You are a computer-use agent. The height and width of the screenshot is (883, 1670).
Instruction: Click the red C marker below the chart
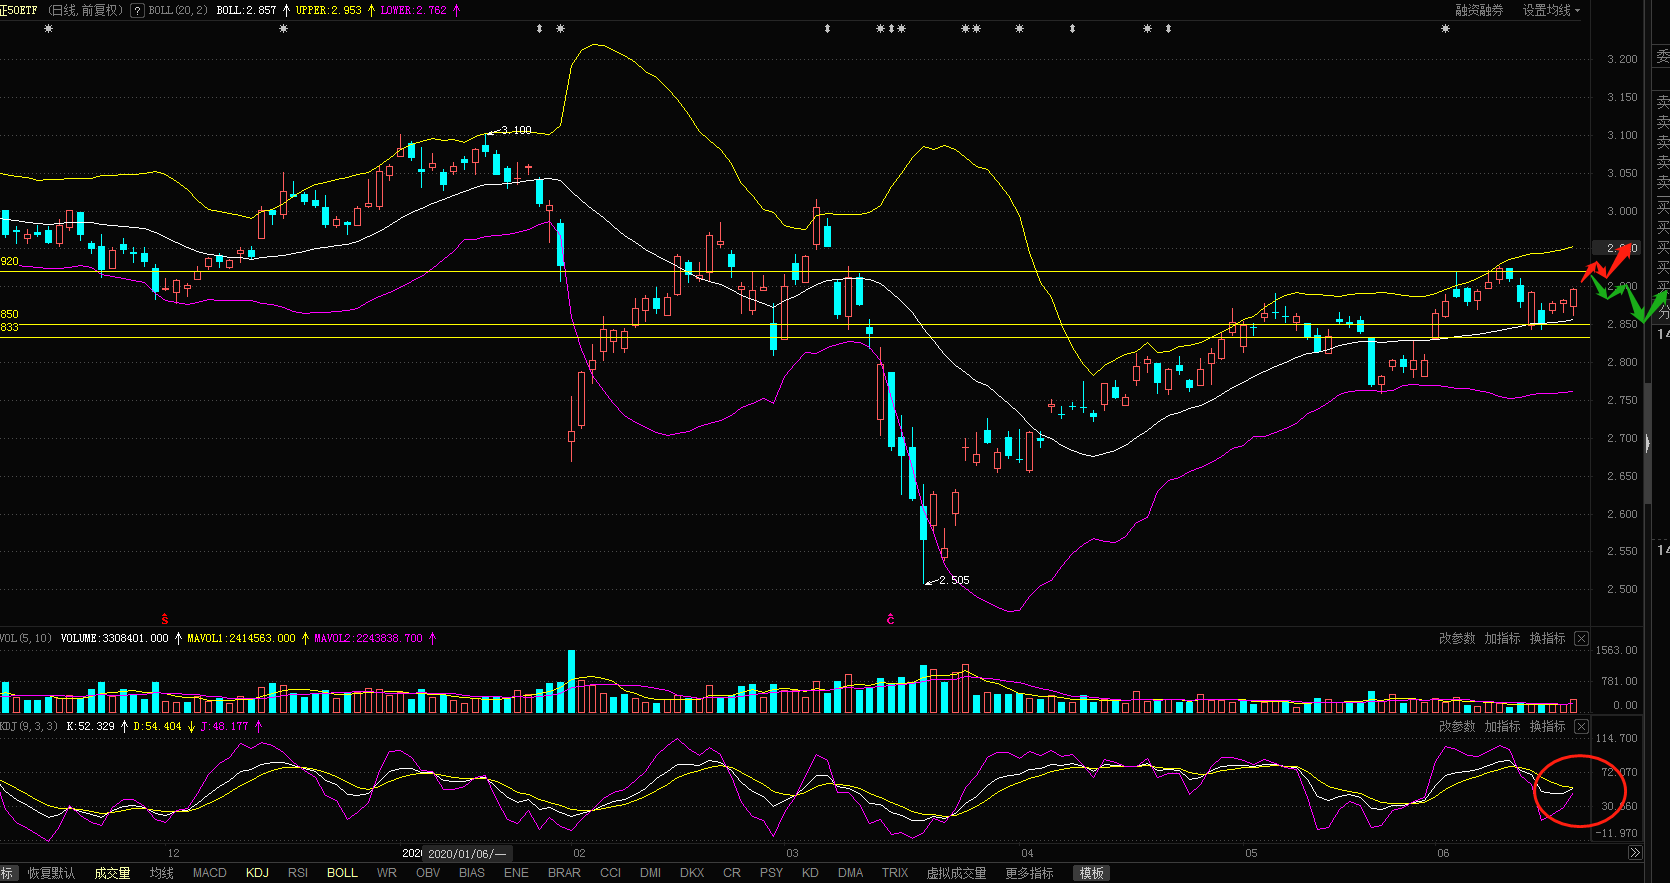click(x=890, y=619)
